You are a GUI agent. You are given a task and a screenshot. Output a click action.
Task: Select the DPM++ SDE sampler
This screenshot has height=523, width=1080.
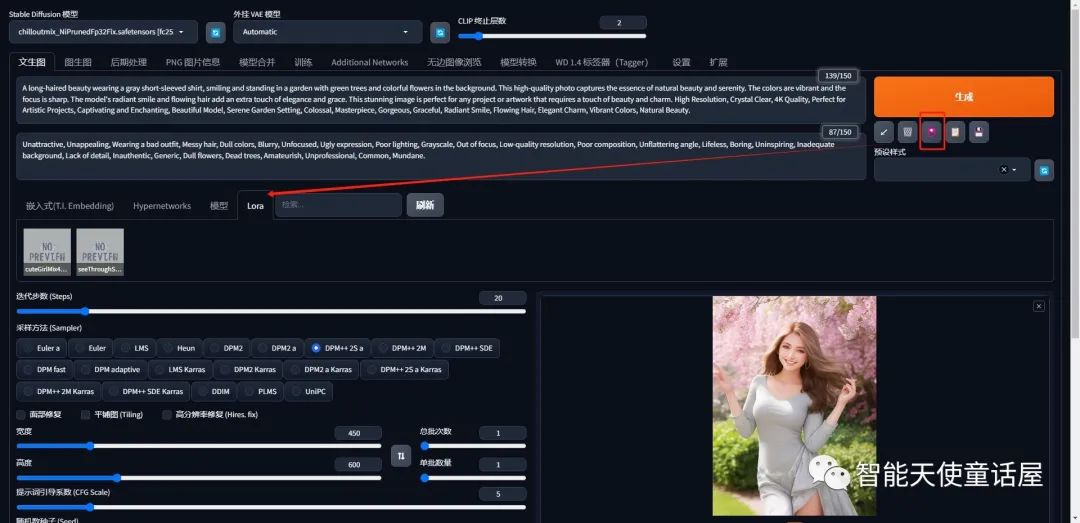point(467,348)
